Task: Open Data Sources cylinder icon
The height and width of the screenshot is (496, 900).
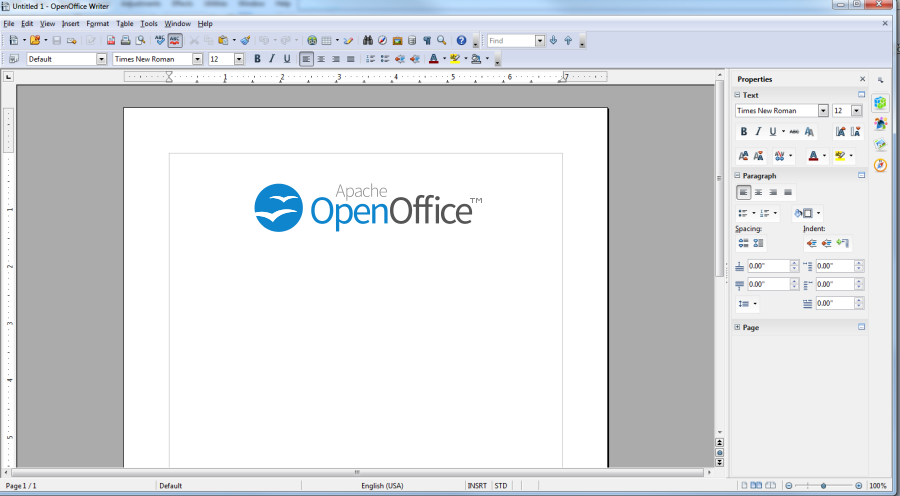Action: pos(412,40)
